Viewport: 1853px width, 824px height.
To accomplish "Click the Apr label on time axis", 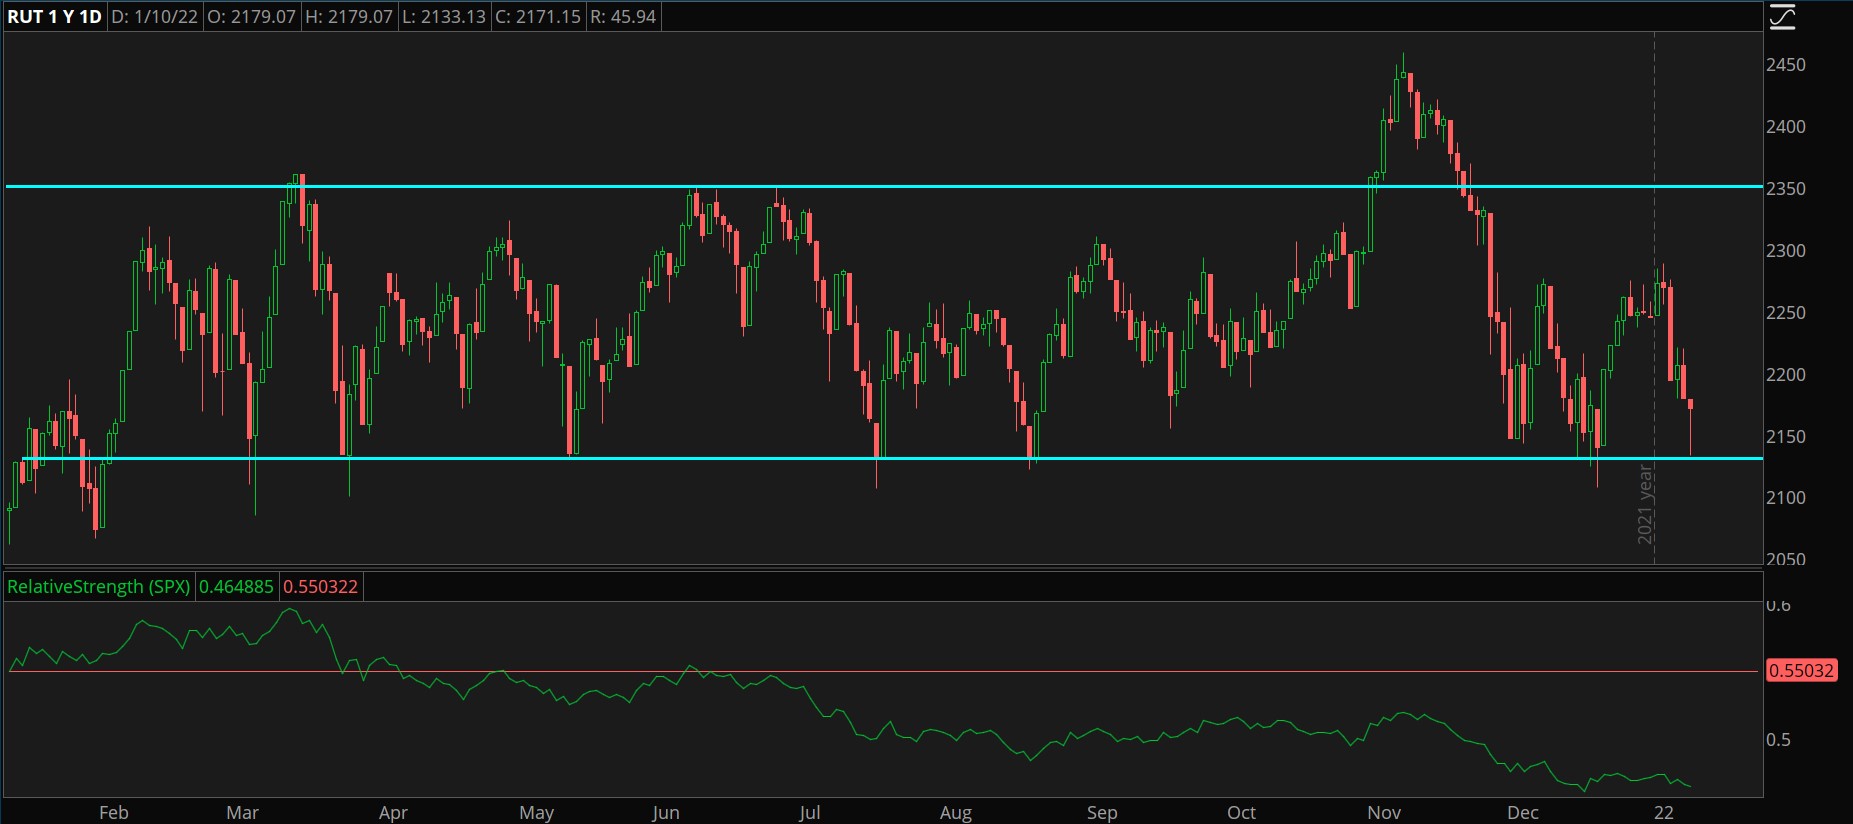I will (393, 813).
